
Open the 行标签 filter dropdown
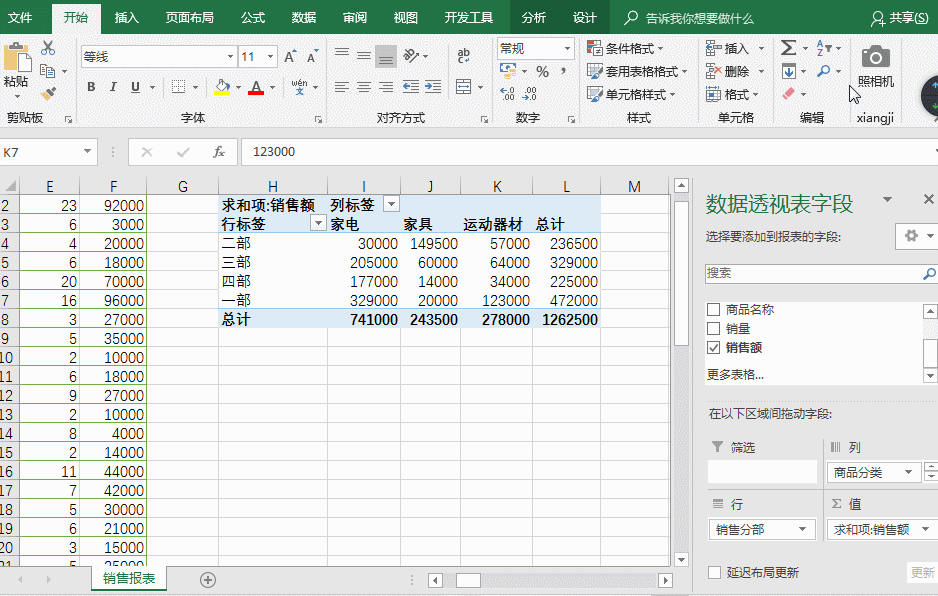318,224
